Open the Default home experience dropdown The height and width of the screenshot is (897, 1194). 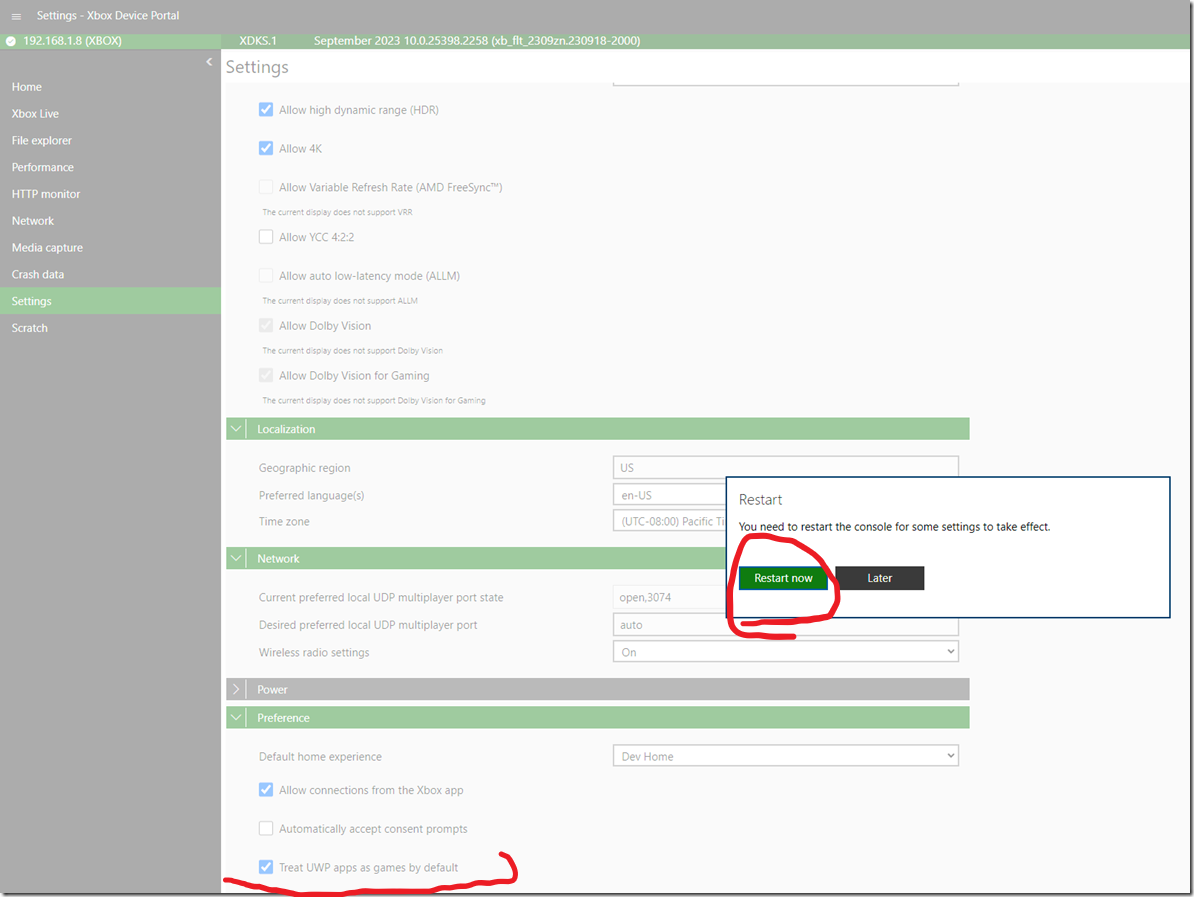(x=785, y=756)
